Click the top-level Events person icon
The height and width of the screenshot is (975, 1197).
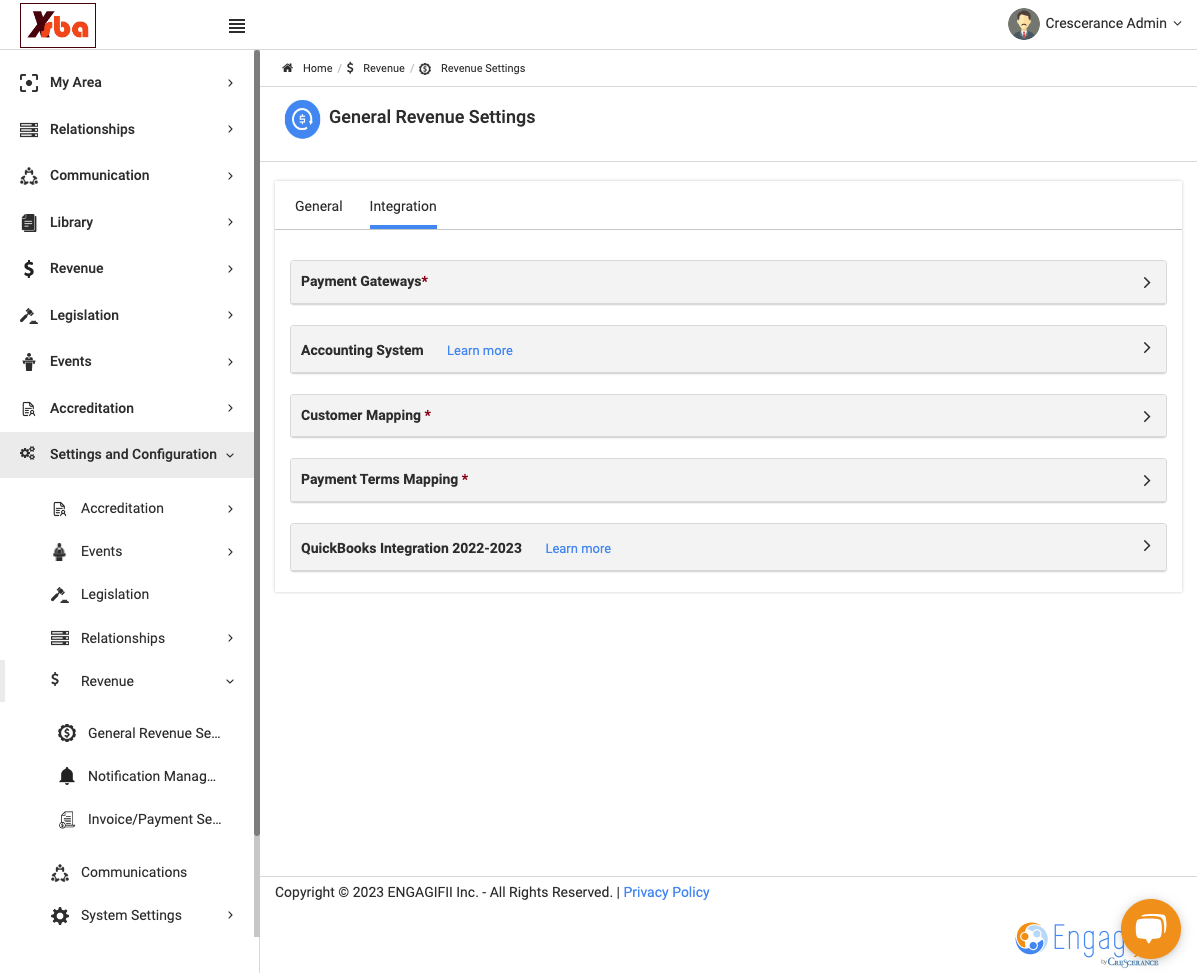tap(29, 362)
